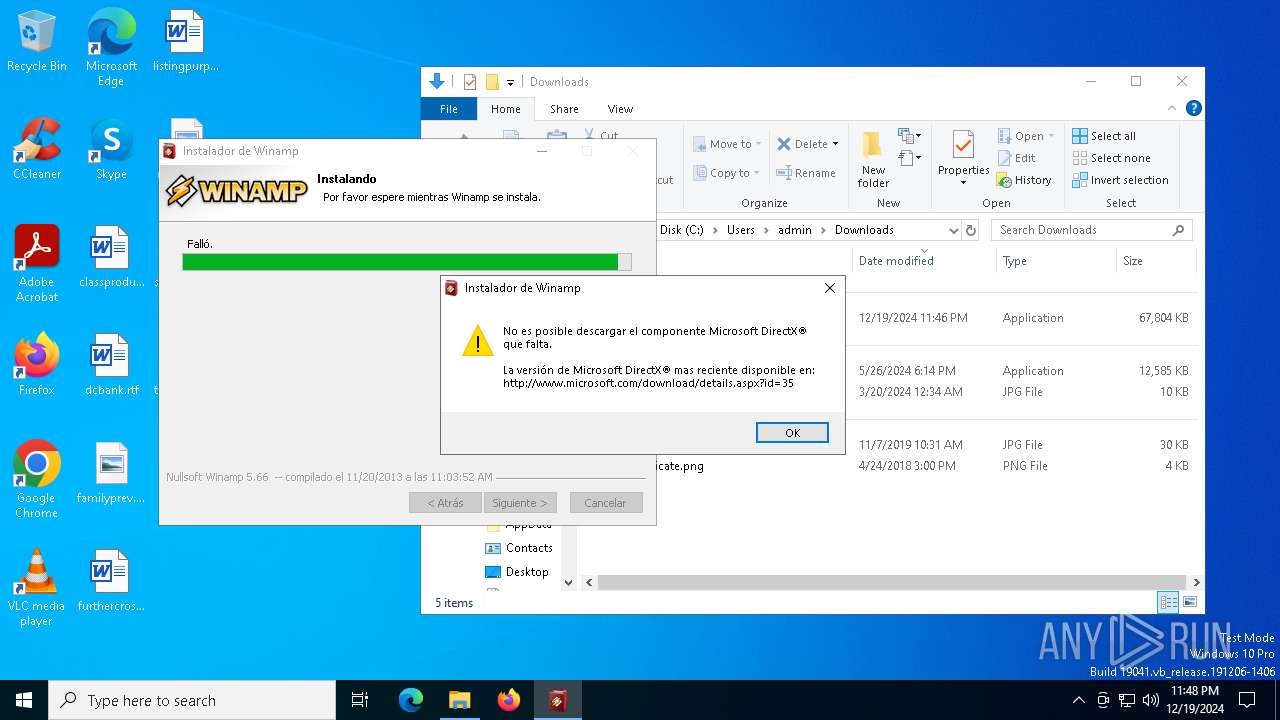This screenshot has width=1280, height=720.
Task: Select Desktop in Explorer navigation pane
Action: [516, 572]
